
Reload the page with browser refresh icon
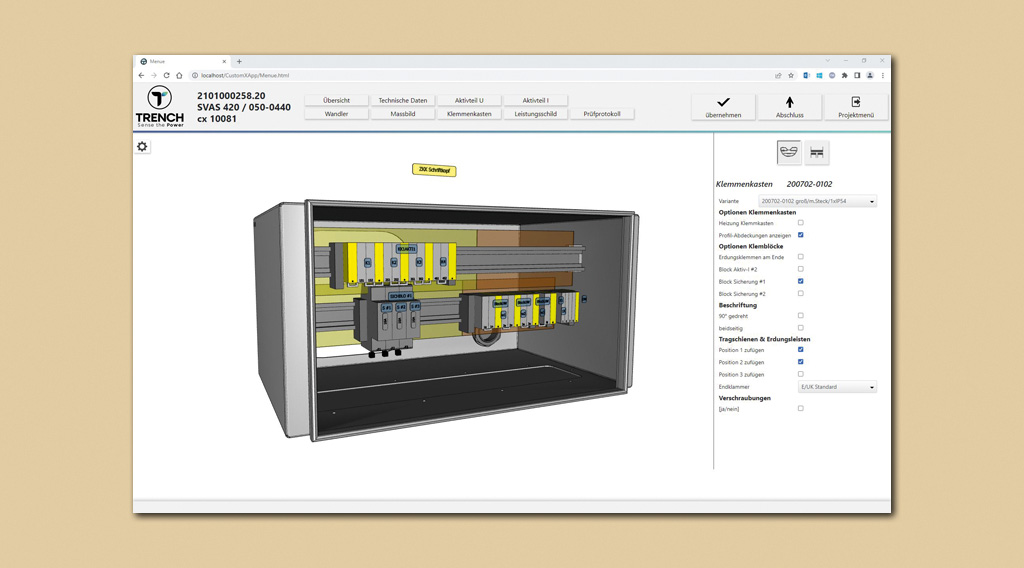point(166,75)
